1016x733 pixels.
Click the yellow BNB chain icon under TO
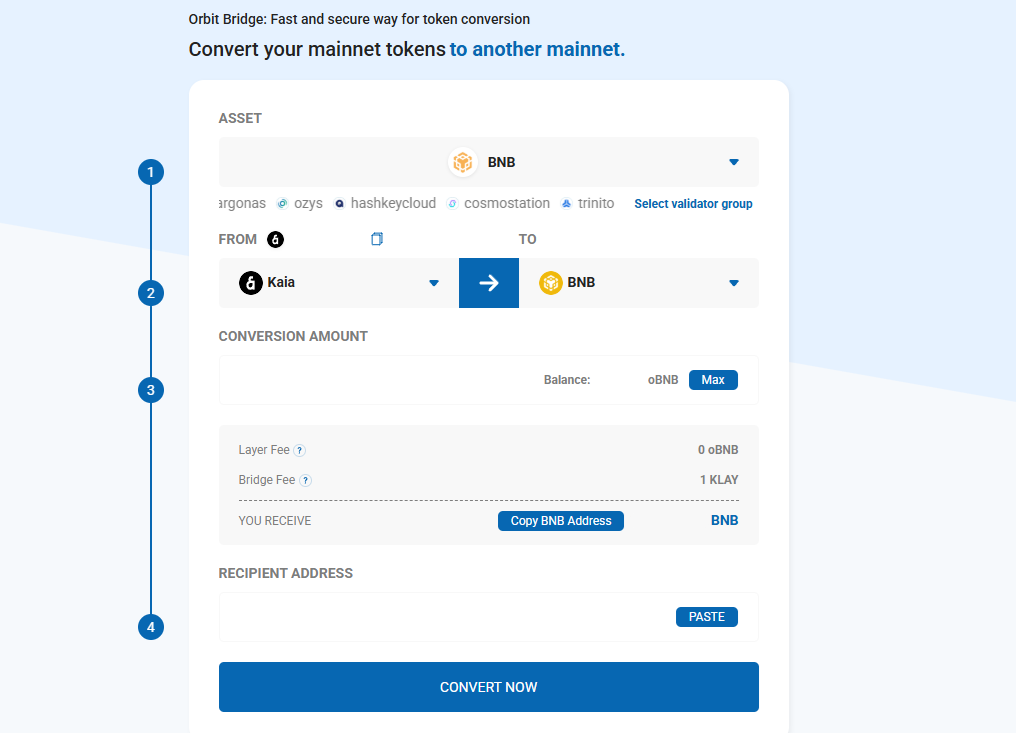point(551,283)
